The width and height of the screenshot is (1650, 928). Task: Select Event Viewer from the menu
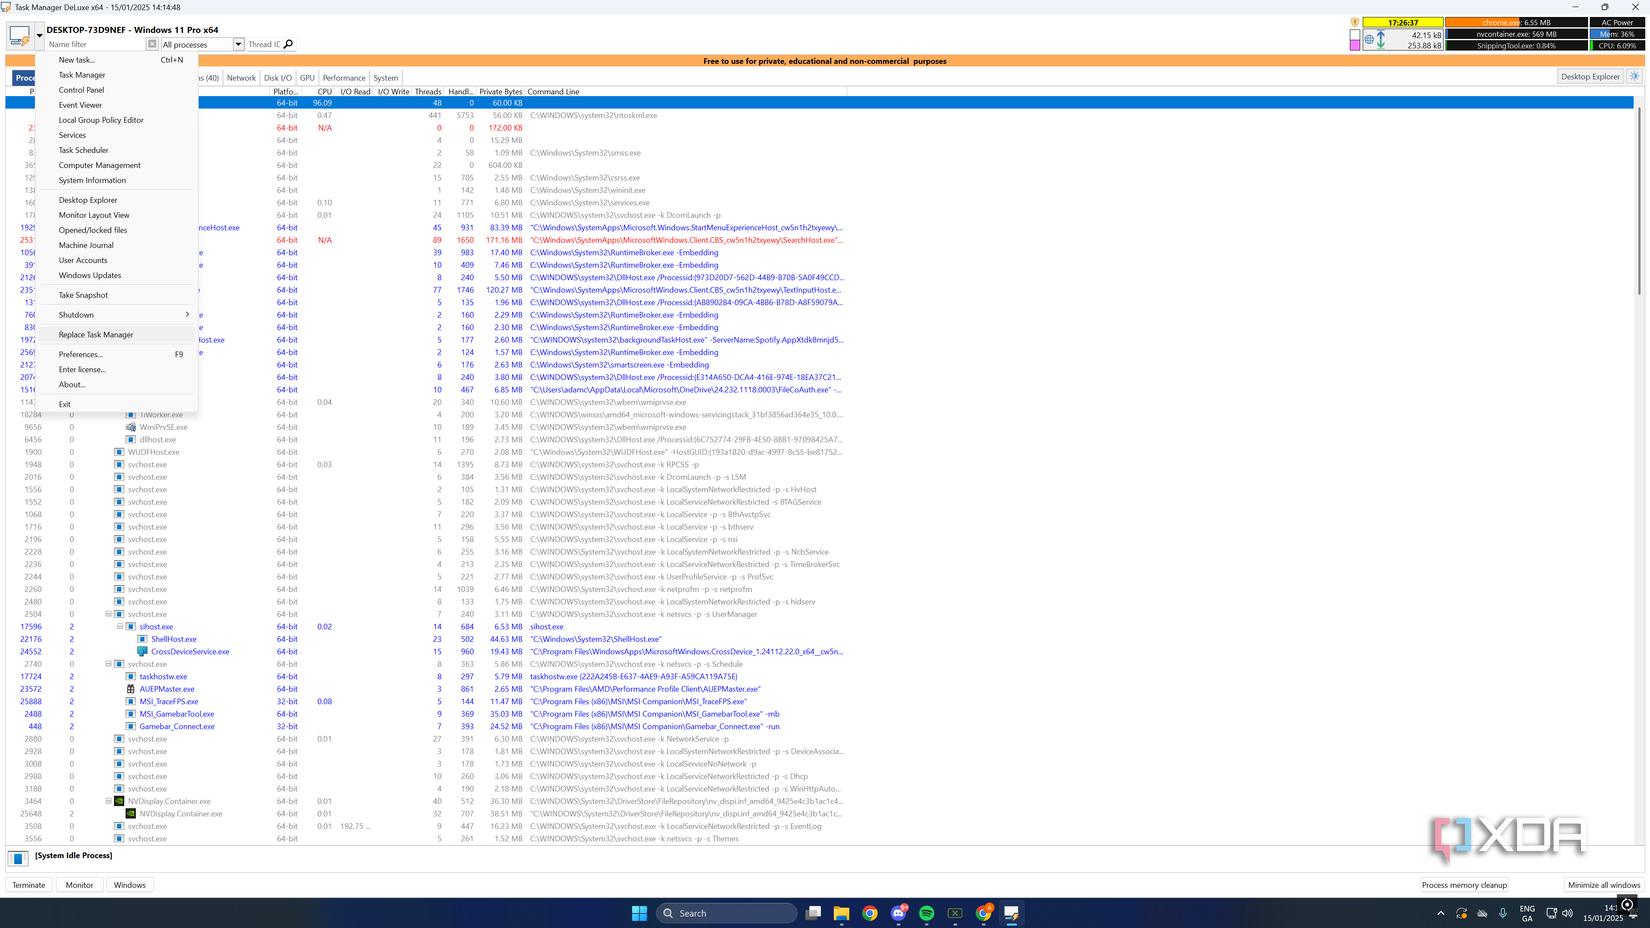click(79, 104)
